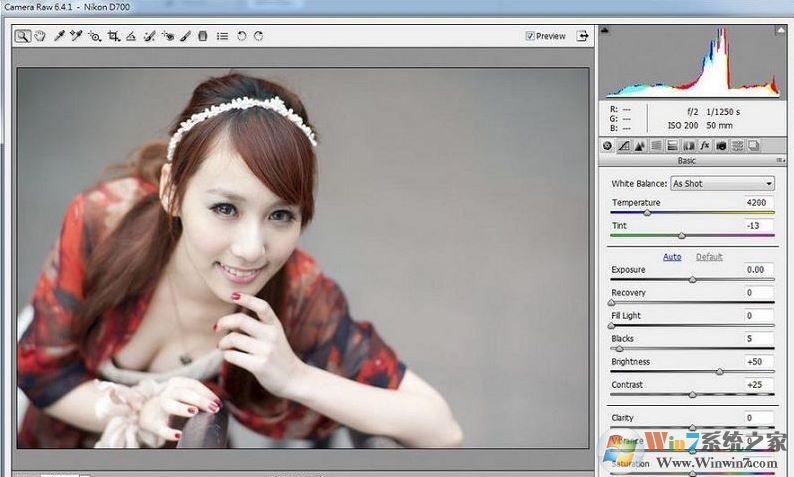Click the 'ISO 200 50 mm' info text

point(700,125)
